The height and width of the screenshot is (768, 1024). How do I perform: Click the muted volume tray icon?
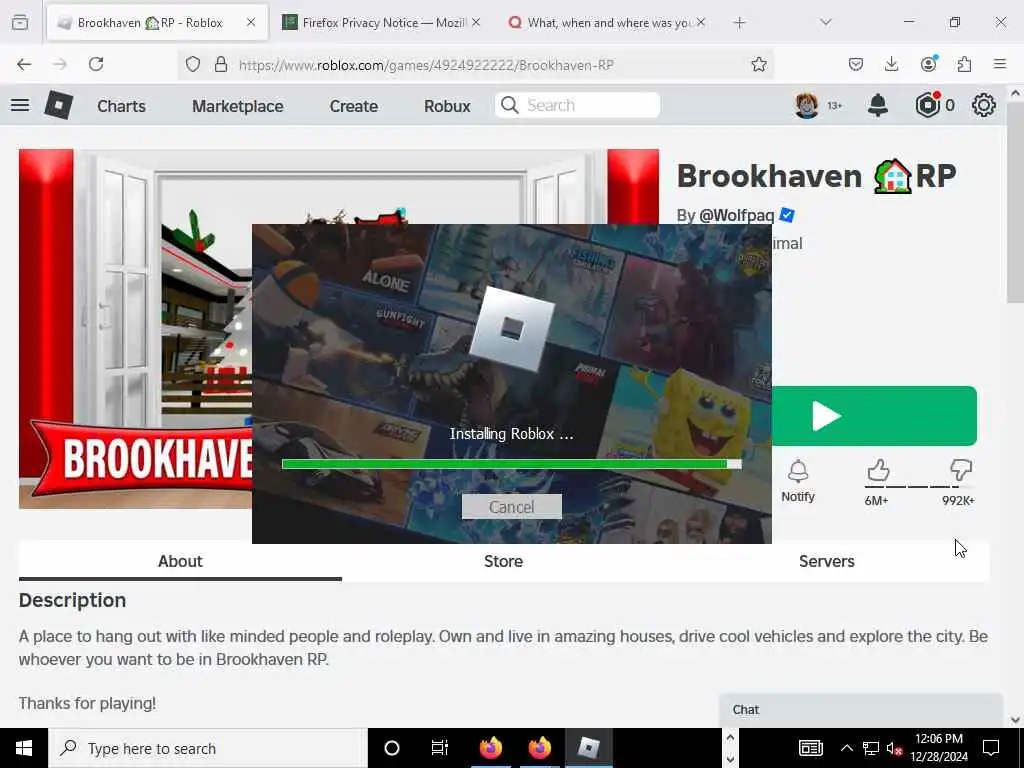(895, 748)
